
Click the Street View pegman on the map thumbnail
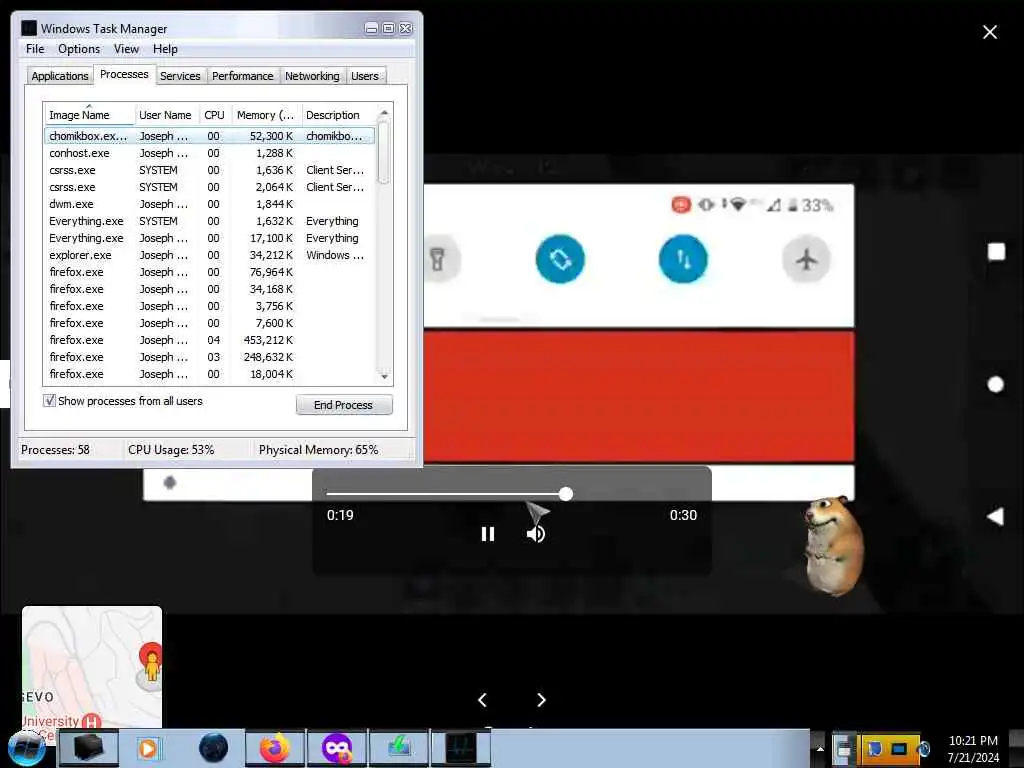click(x=152, y=666)
